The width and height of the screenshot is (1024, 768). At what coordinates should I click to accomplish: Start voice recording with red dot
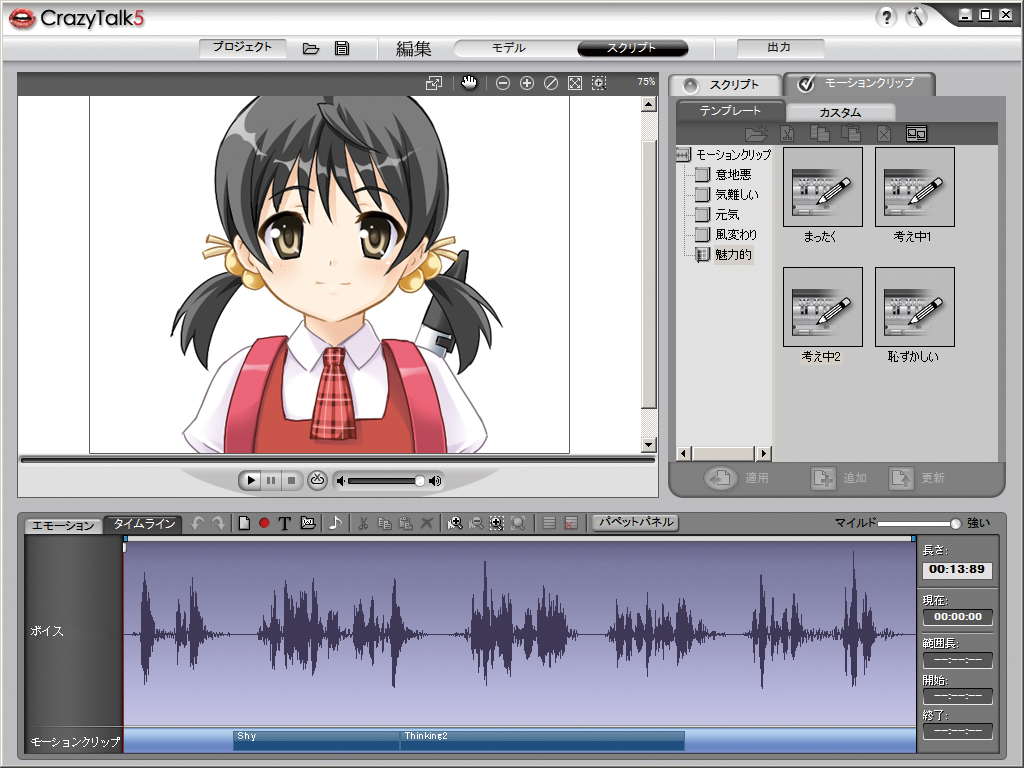(264, 523)
